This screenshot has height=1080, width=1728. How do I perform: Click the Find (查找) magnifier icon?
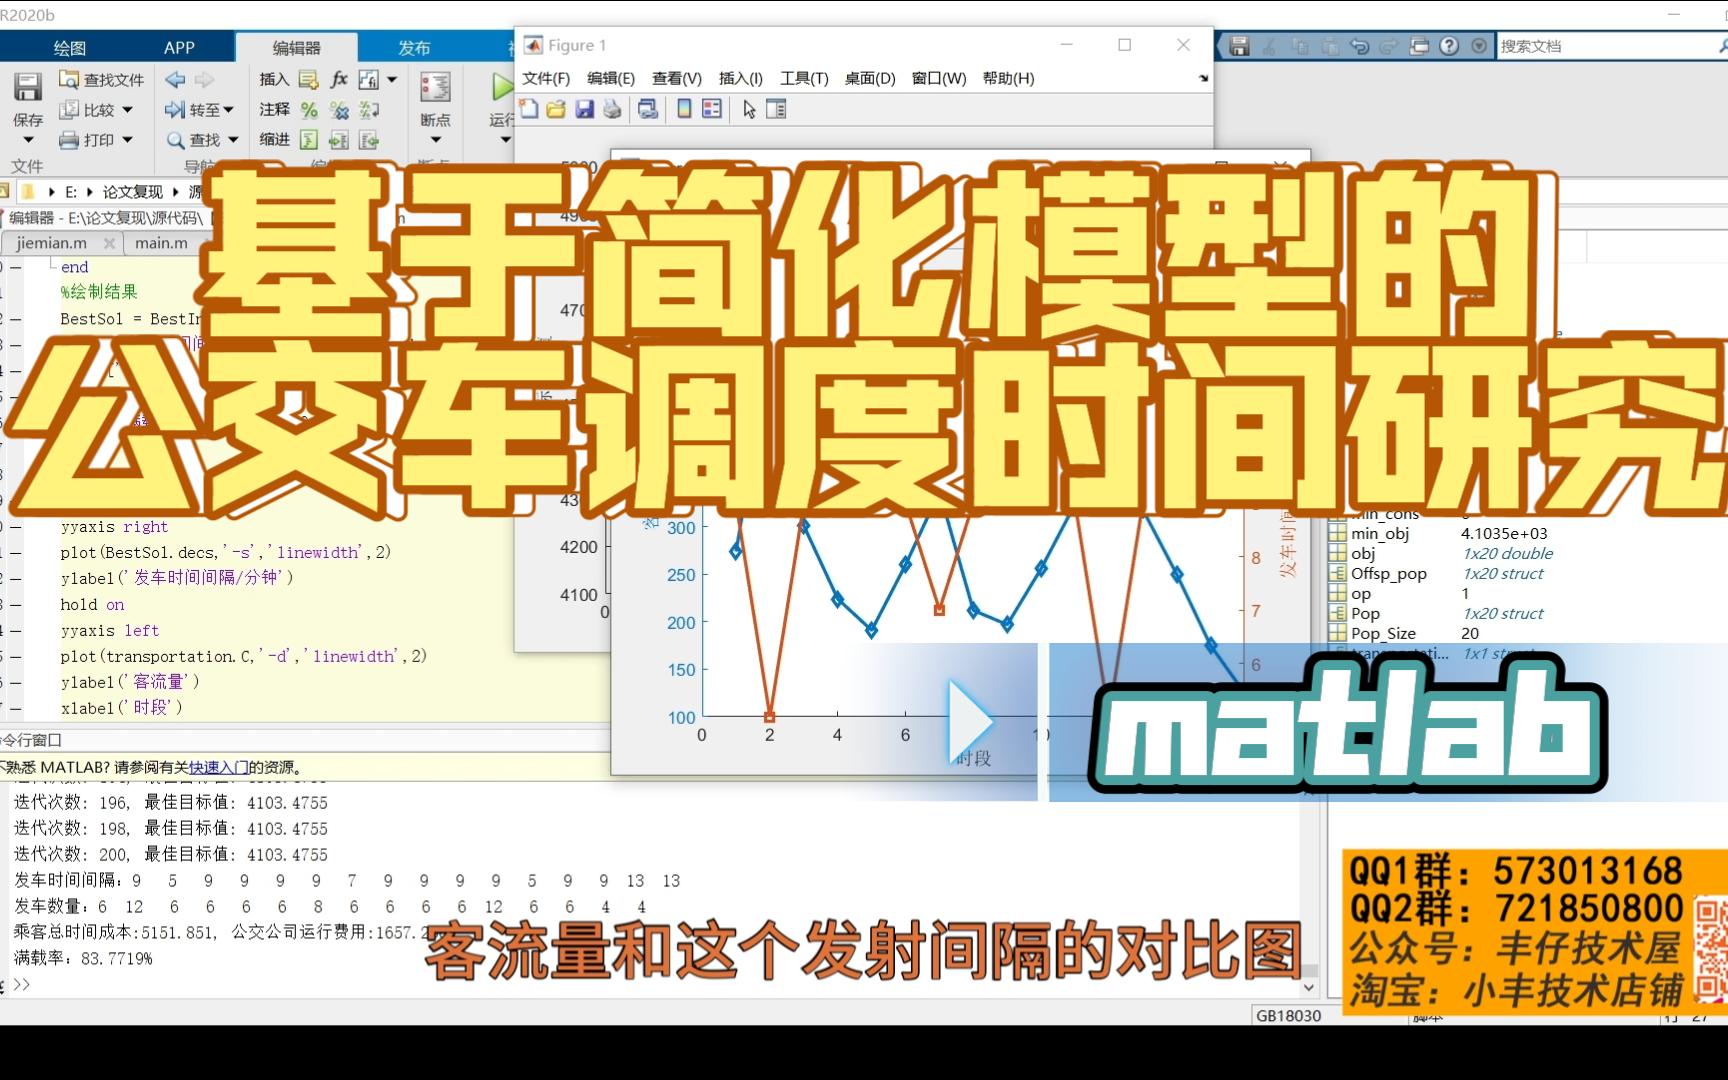point(175,140)
